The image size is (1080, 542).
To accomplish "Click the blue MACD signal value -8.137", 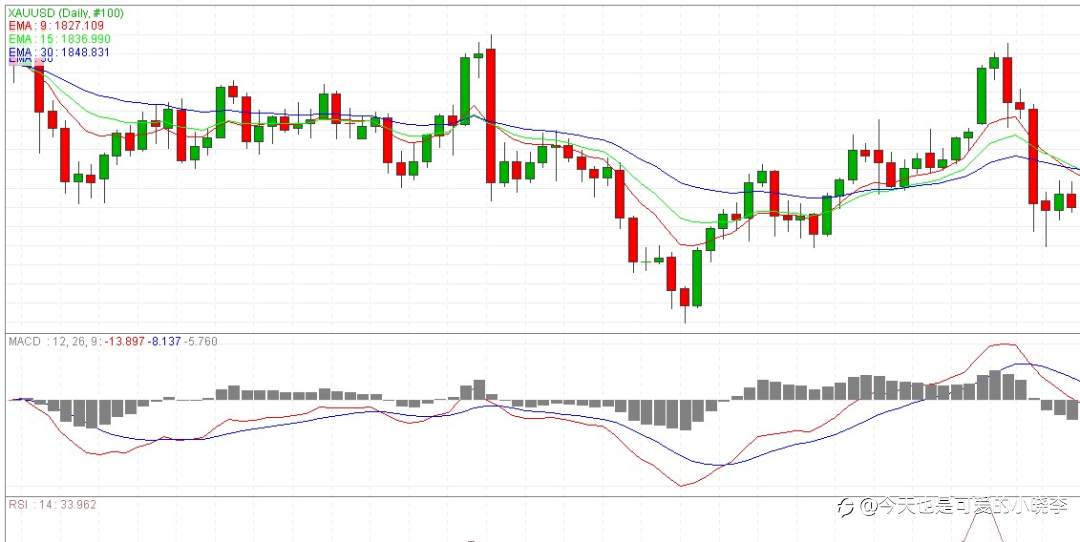I will coord(165,341).
